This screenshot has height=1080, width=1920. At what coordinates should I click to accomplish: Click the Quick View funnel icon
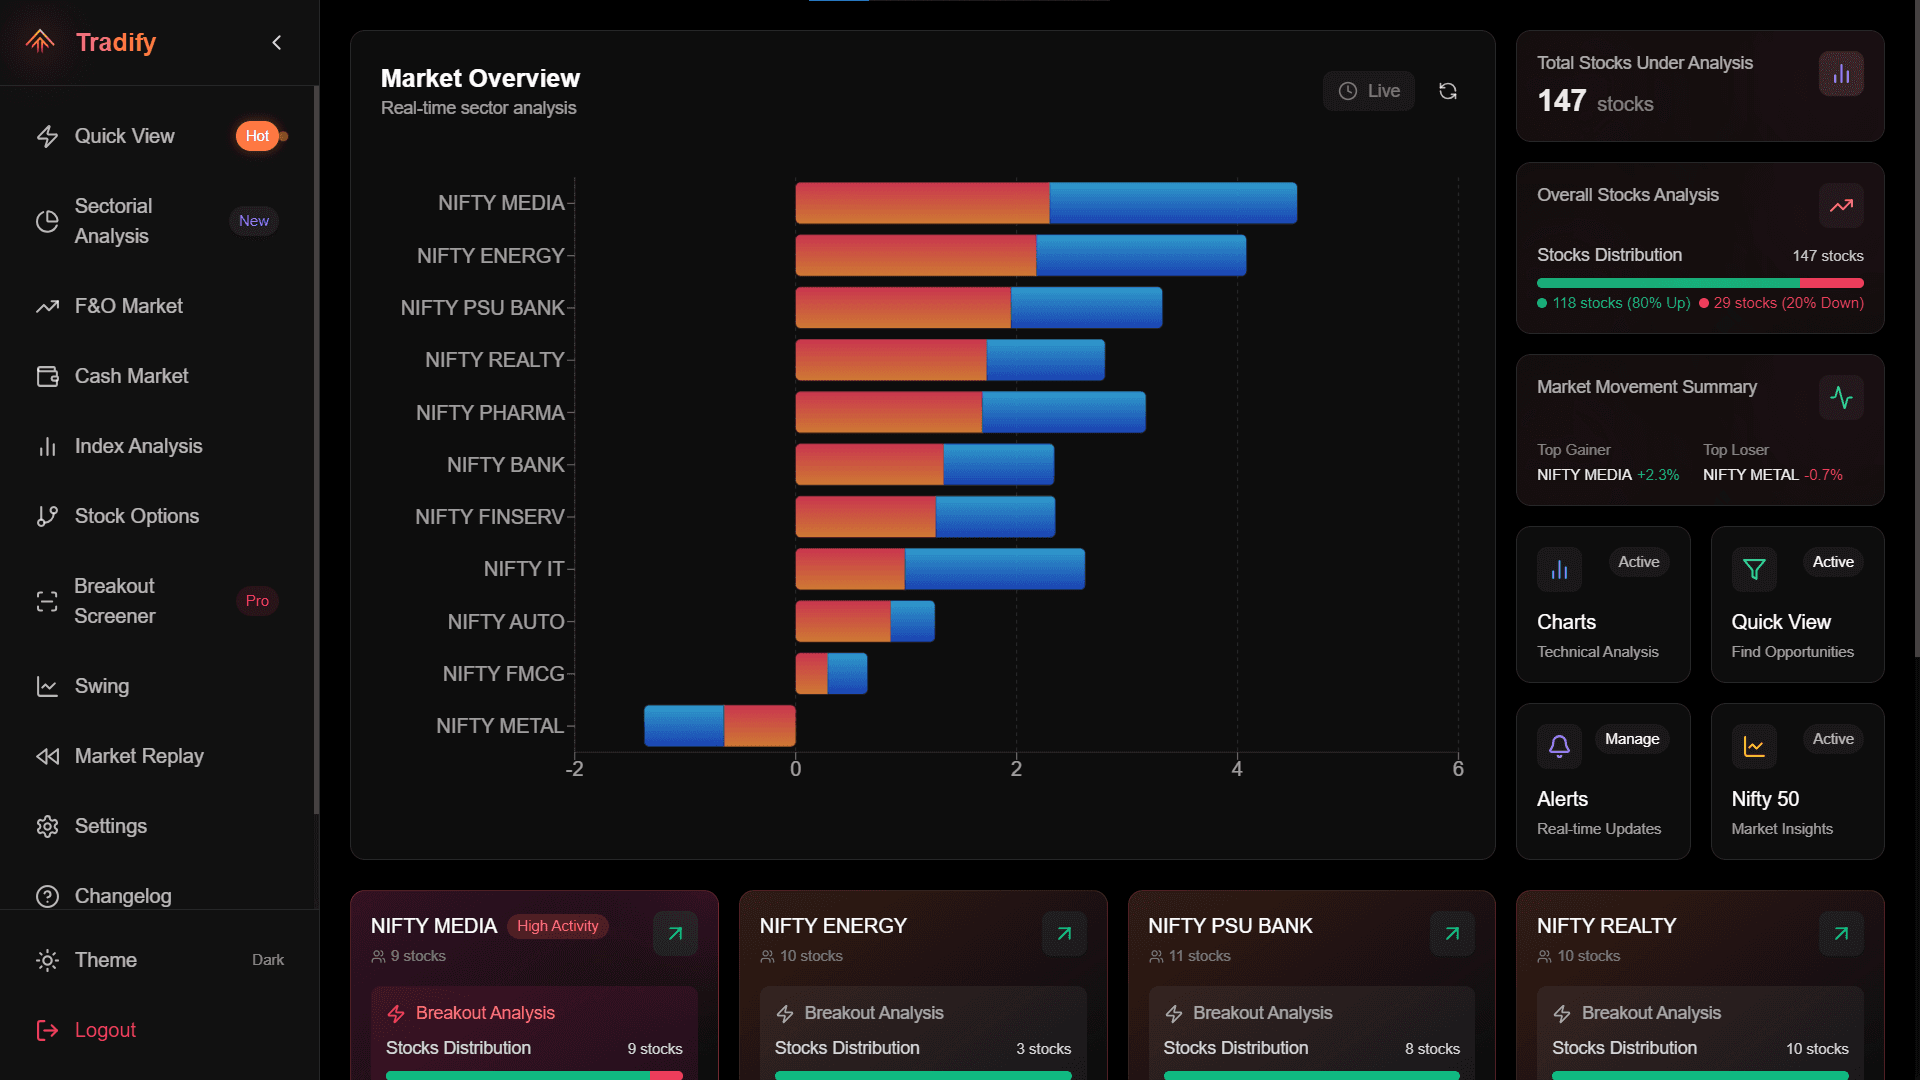[x=1754, y=569]
